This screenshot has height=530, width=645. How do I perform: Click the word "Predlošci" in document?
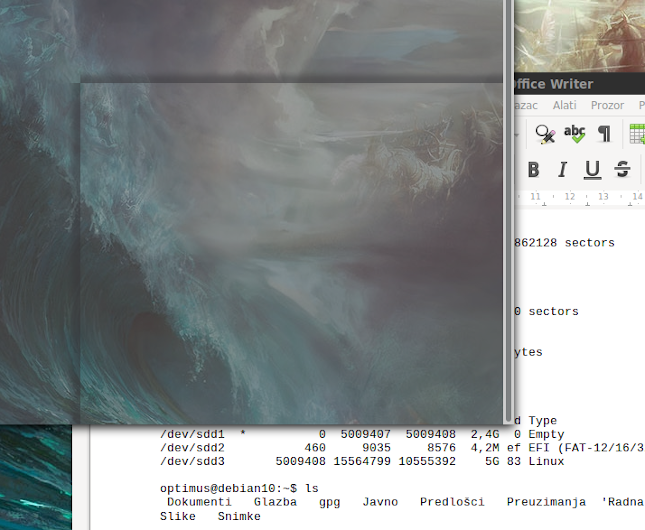452,502
